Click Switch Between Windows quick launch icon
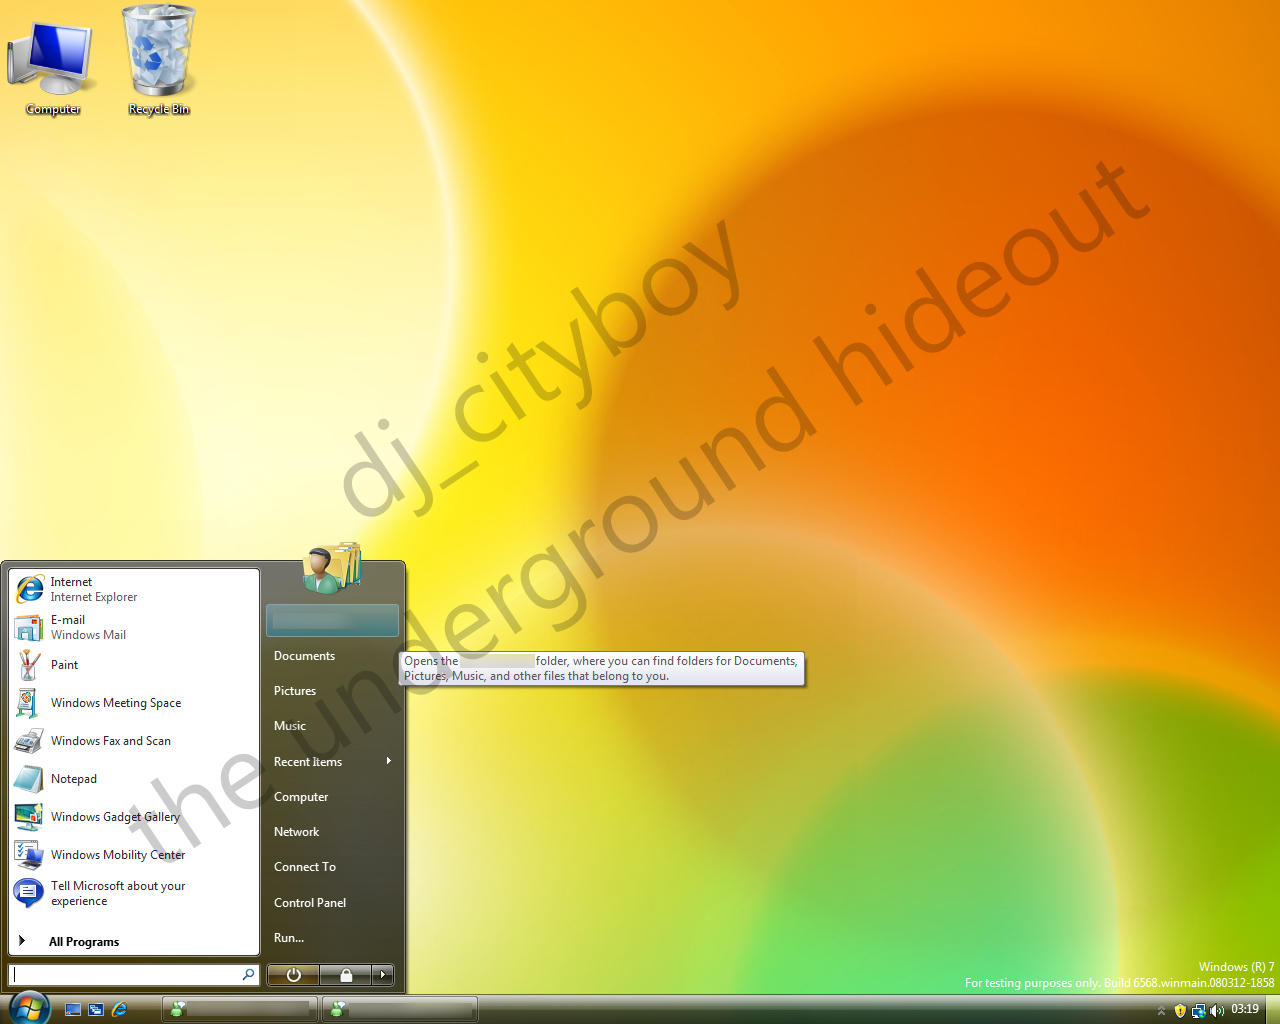The width and height of the screenshot is (1280, 1024). pos(96,1010)
